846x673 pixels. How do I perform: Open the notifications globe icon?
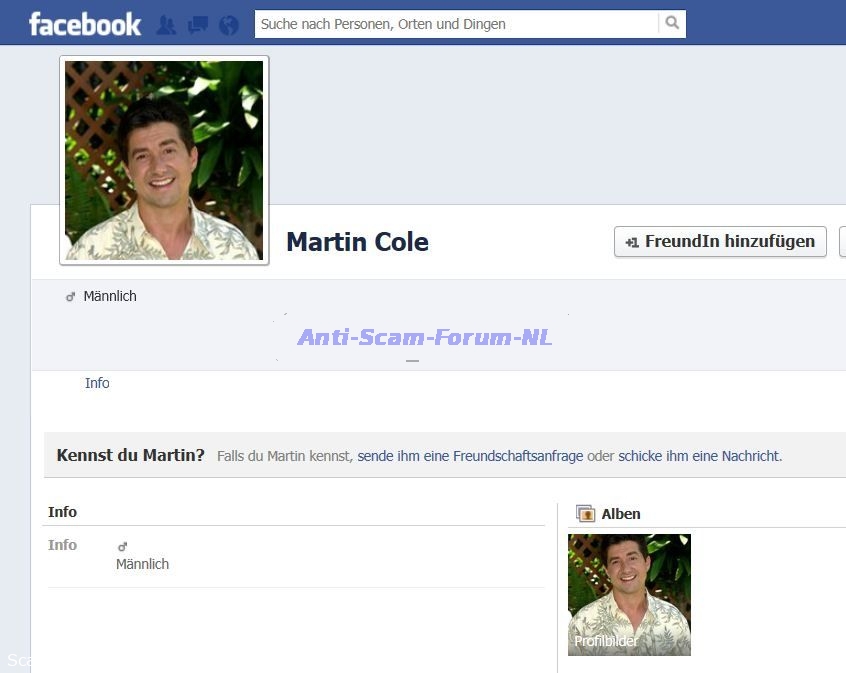point(229,25)
